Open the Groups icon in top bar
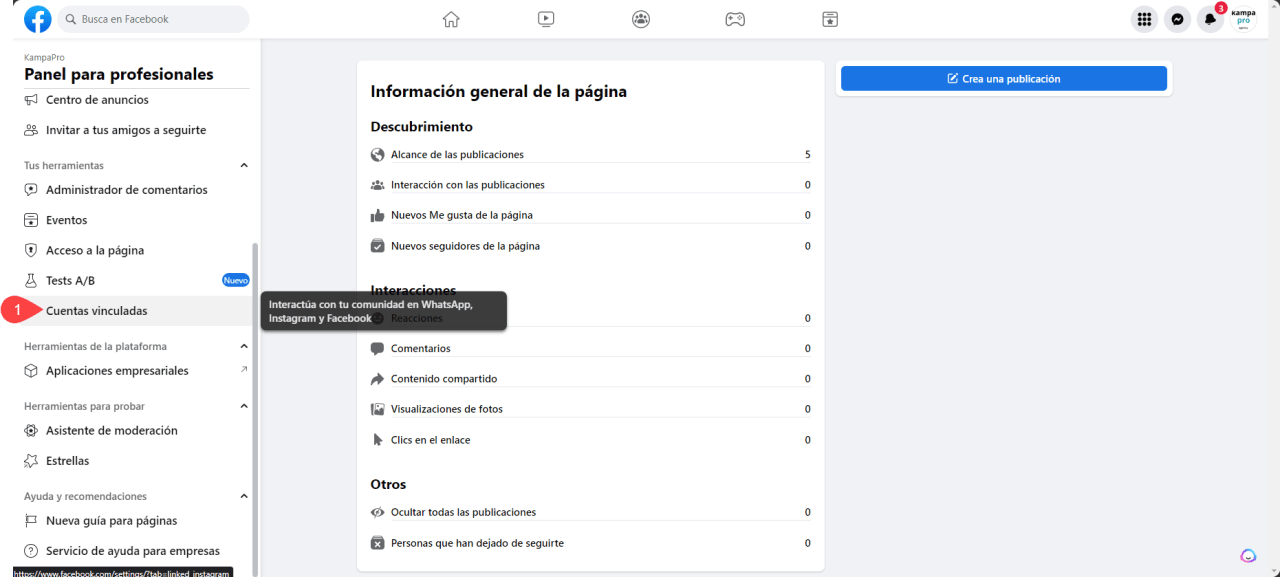Screen dimensions: 1280x577 tap(640, 19)
